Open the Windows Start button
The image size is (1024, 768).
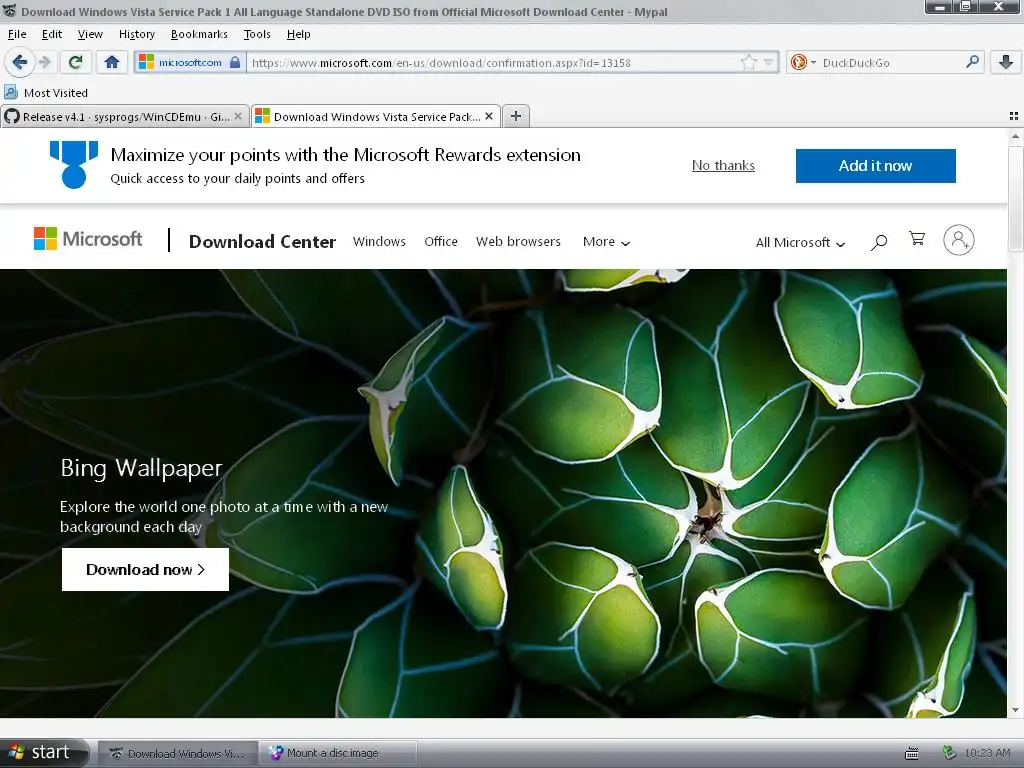(44, 752)
